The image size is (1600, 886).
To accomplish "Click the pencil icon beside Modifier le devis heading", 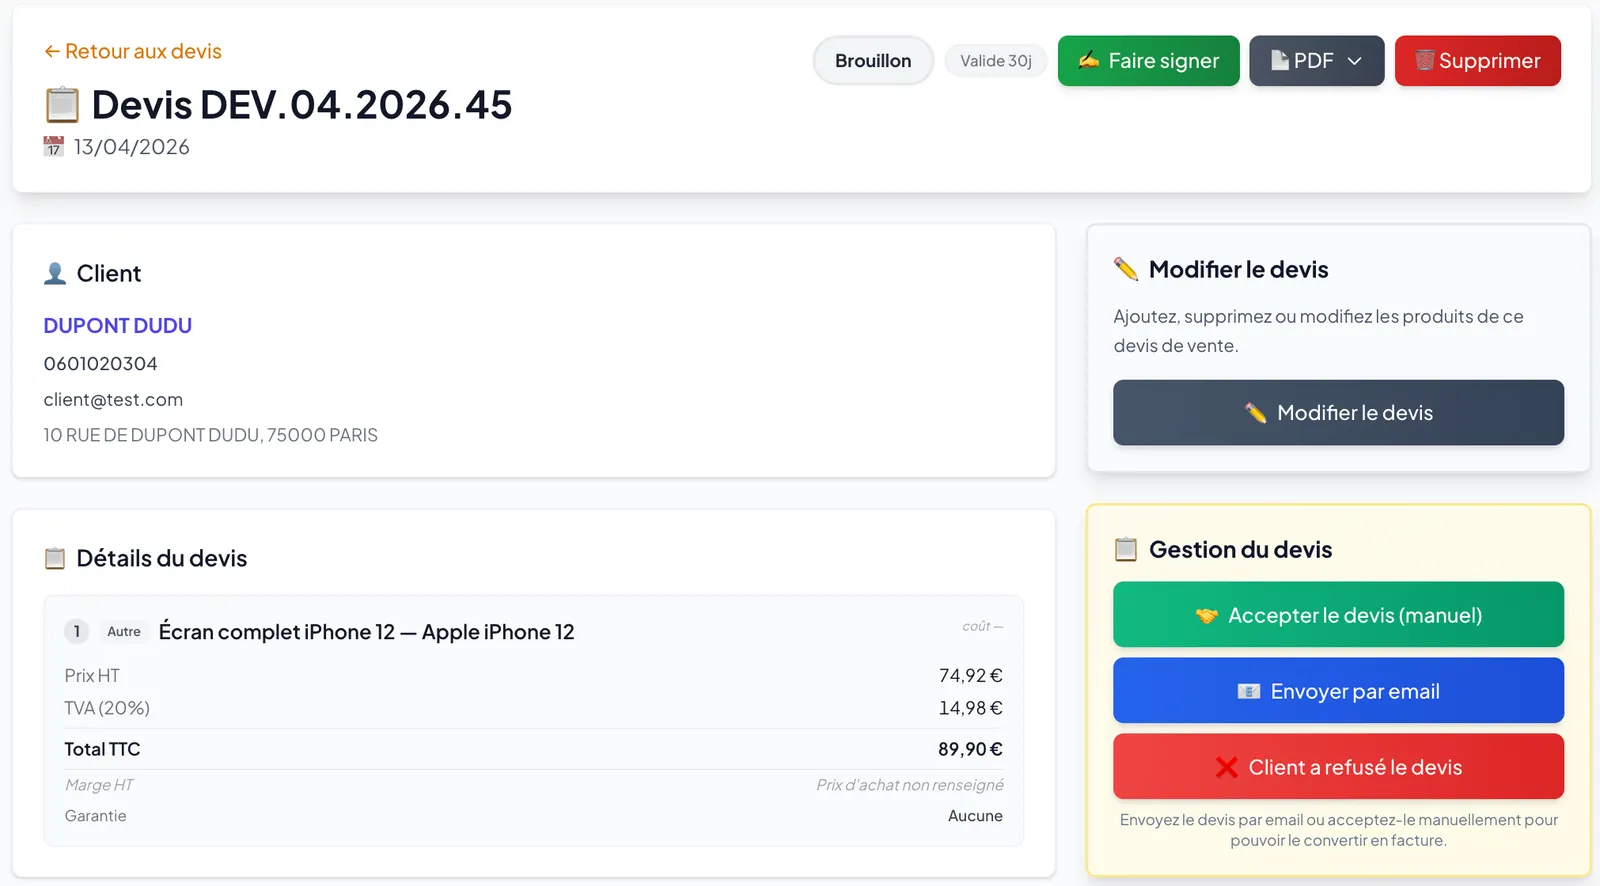I will [x=1126, y=269].
